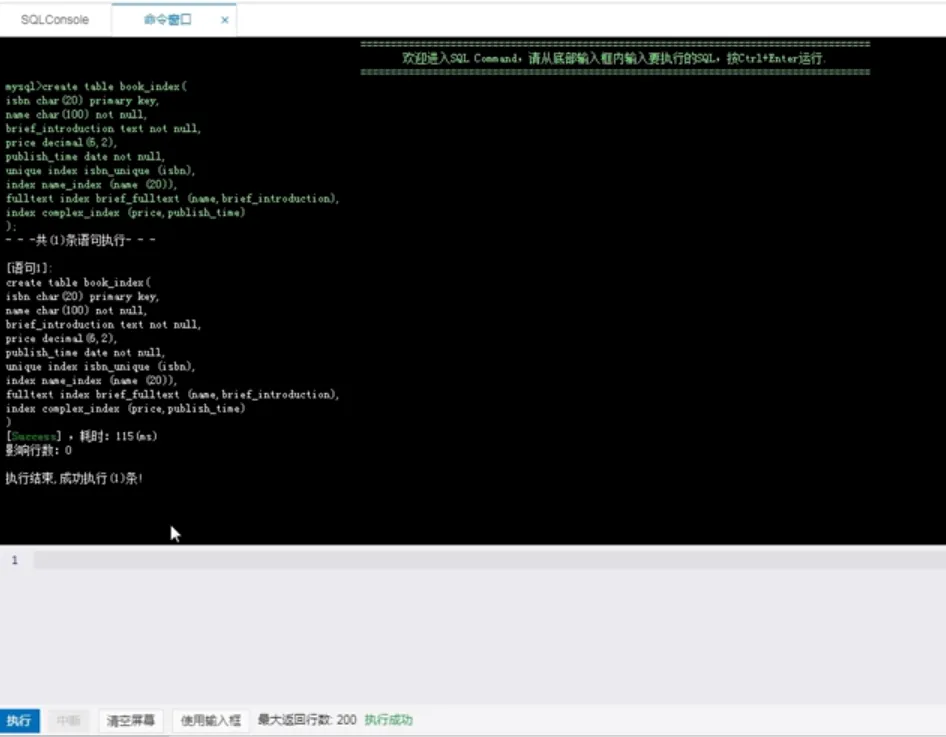
Task: Click line number 1 in the input gutter
Action: [x=14, y=560]
